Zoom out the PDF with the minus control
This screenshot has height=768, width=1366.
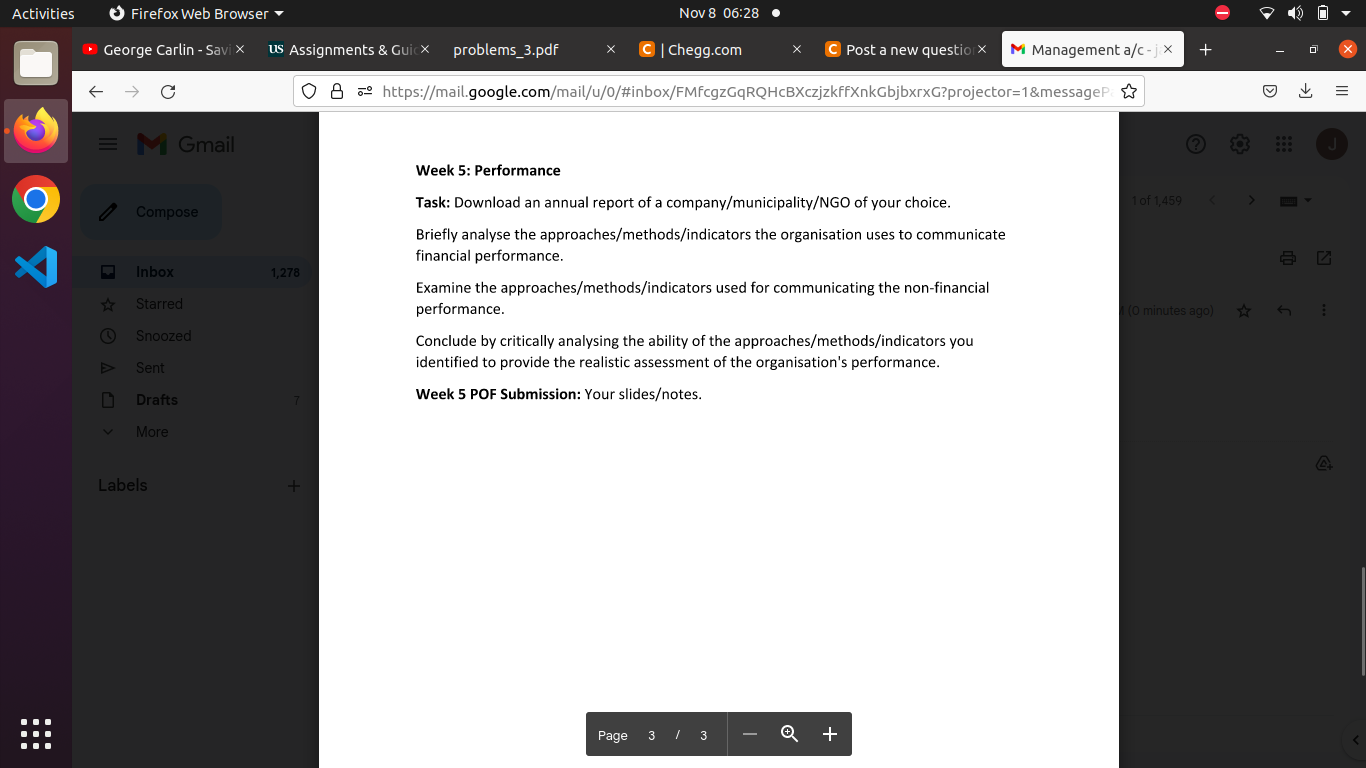(x=749, y=733)
